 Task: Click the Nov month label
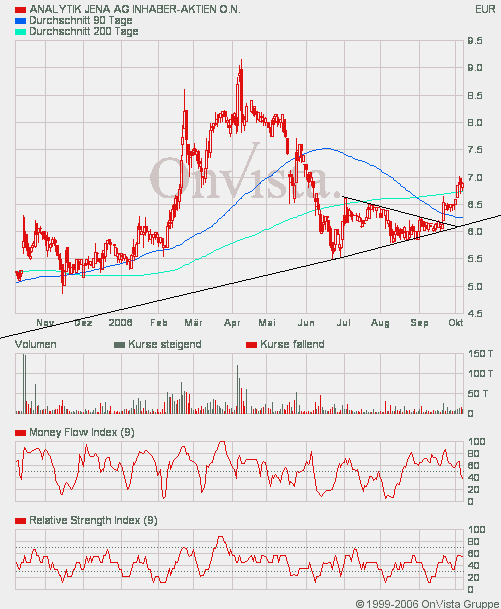(x=45, y=323)
